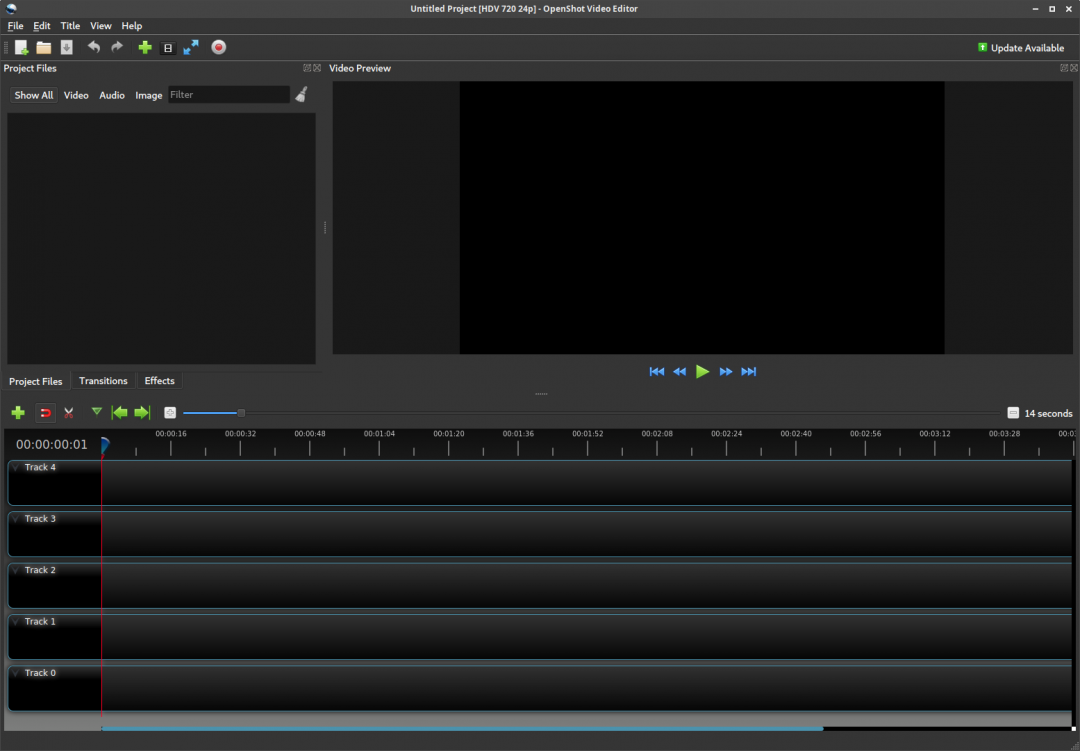Open the Title menu

click(70, 25)
